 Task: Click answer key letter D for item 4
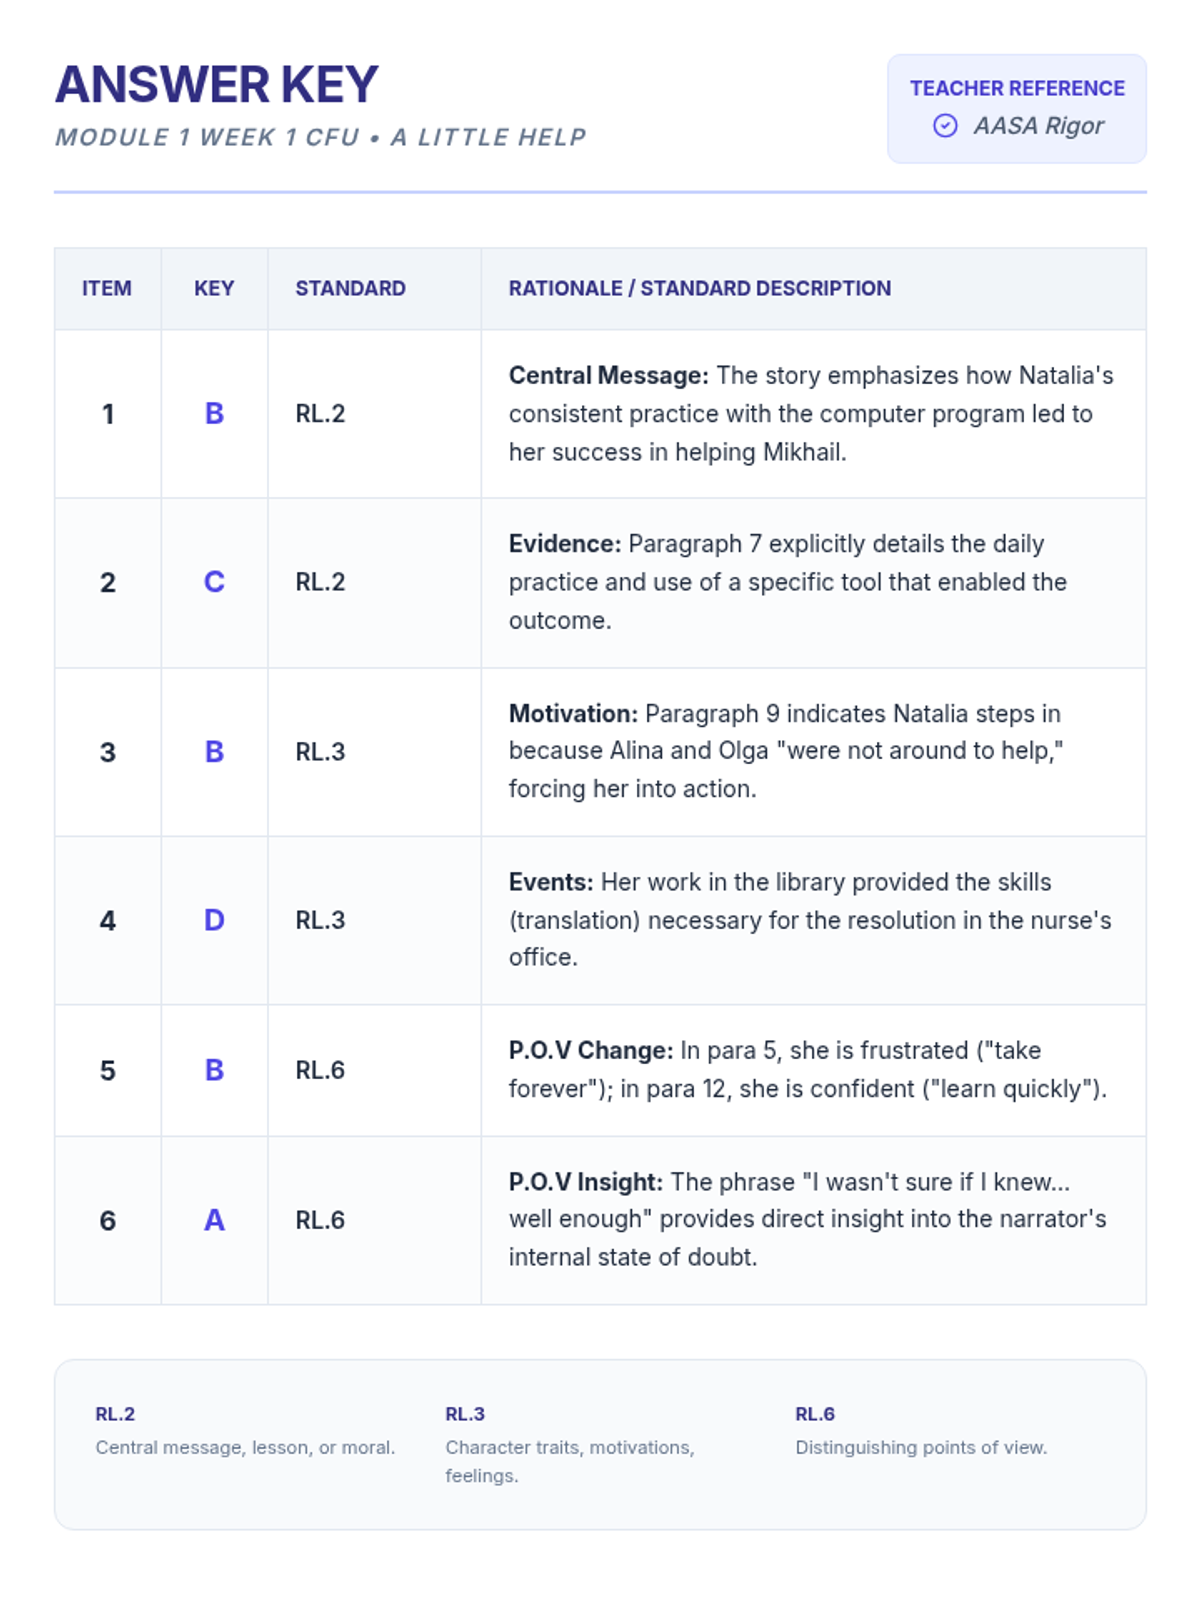click(214, 920)
